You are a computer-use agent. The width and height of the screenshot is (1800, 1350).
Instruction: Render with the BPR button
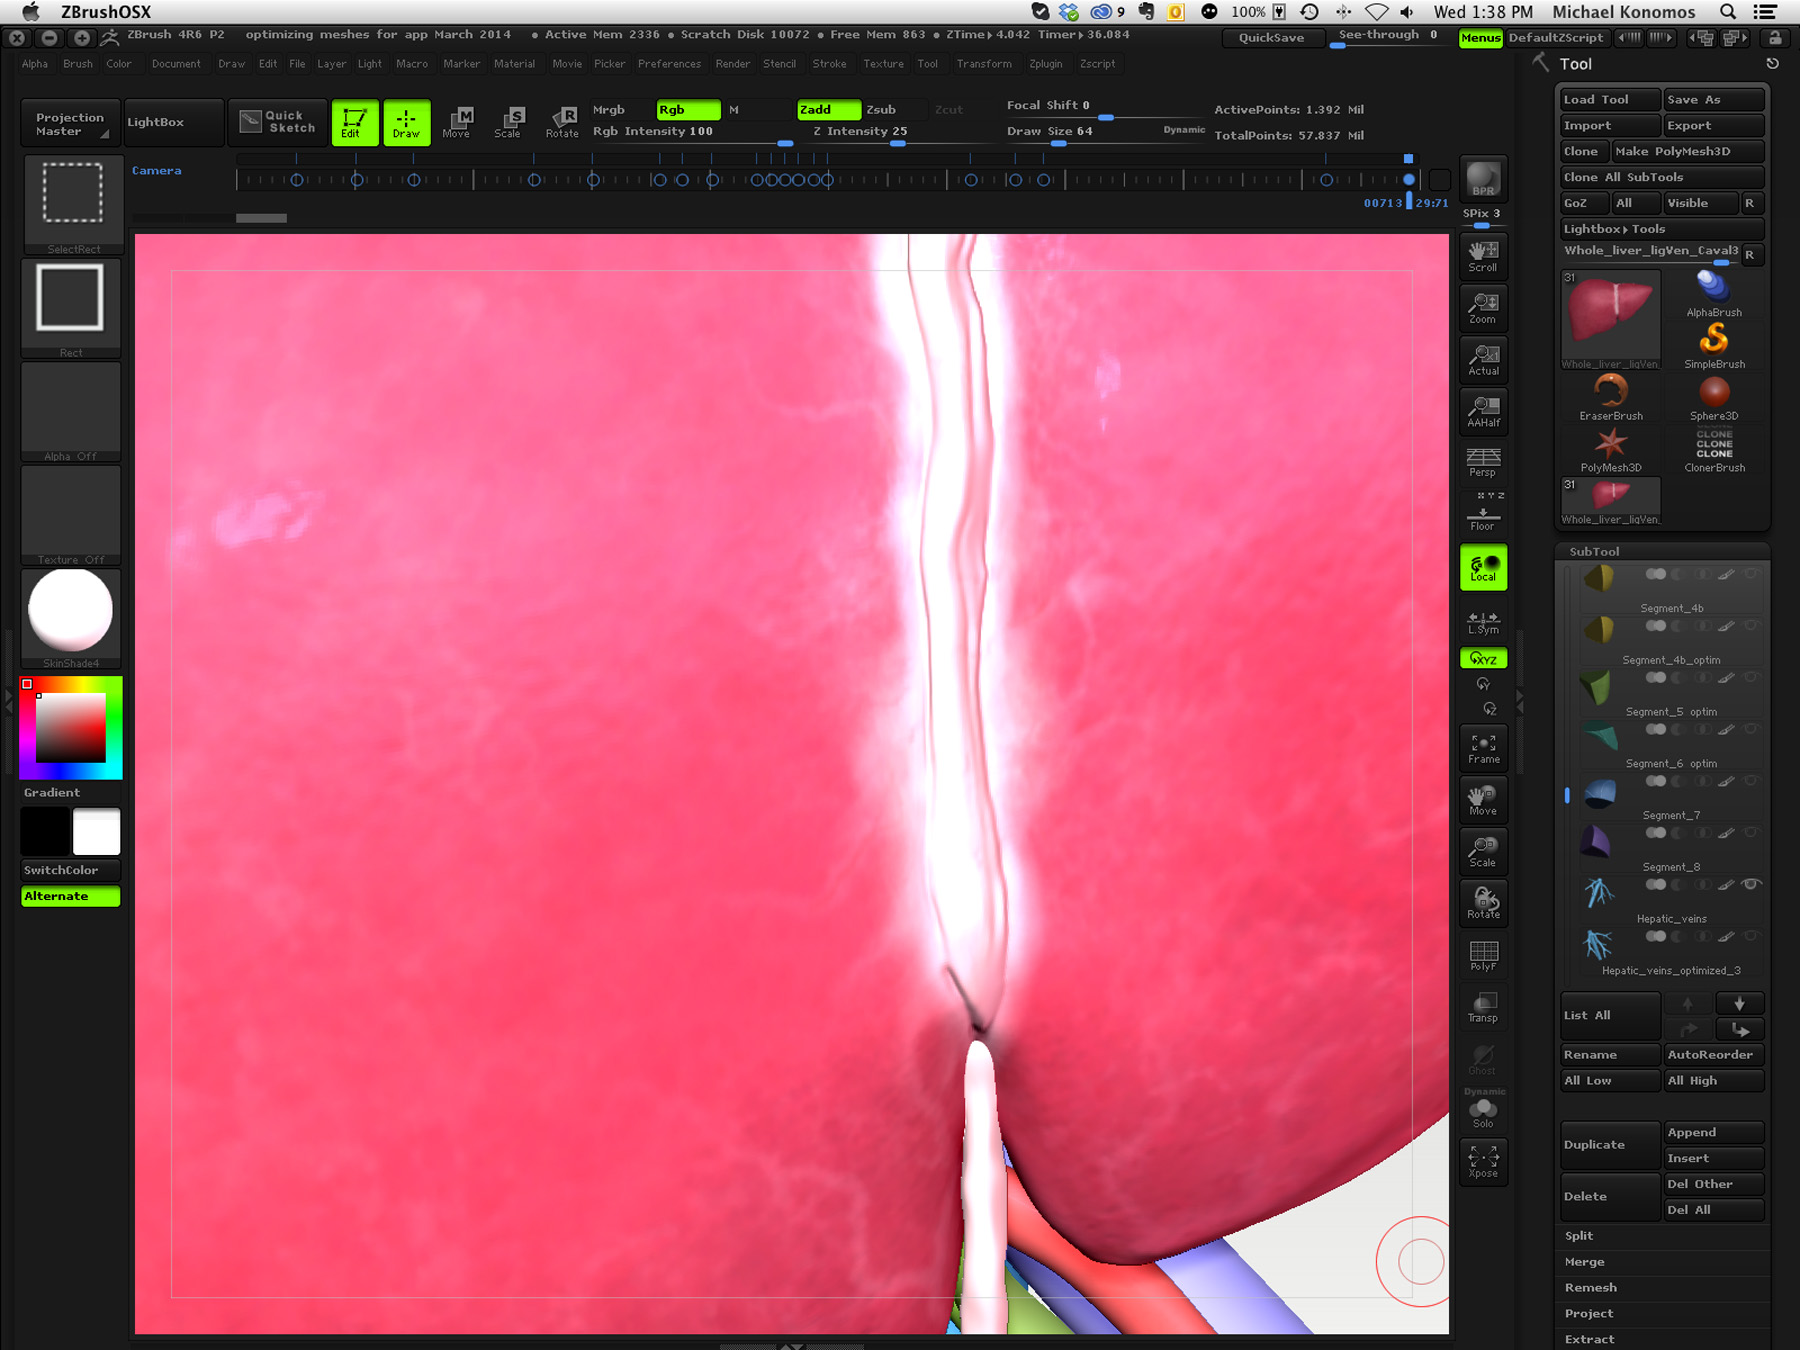(x=1483, y=180)
